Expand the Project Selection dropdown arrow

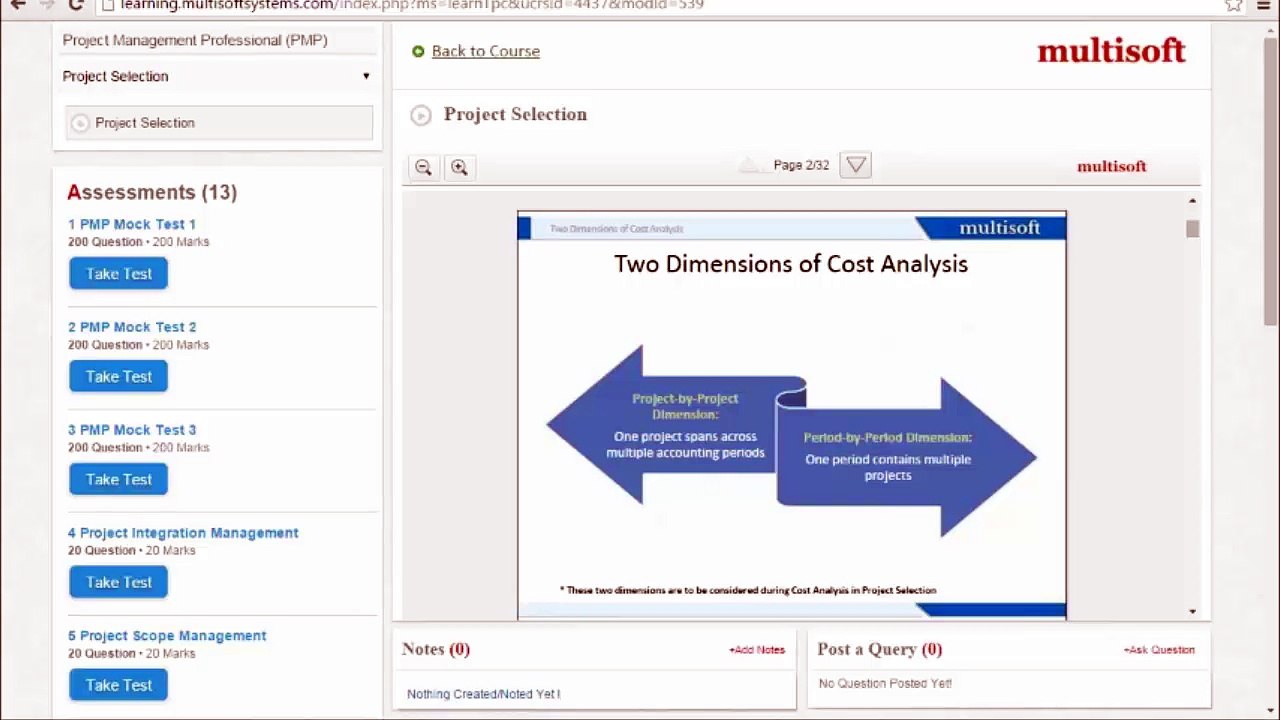click(366, 76)
